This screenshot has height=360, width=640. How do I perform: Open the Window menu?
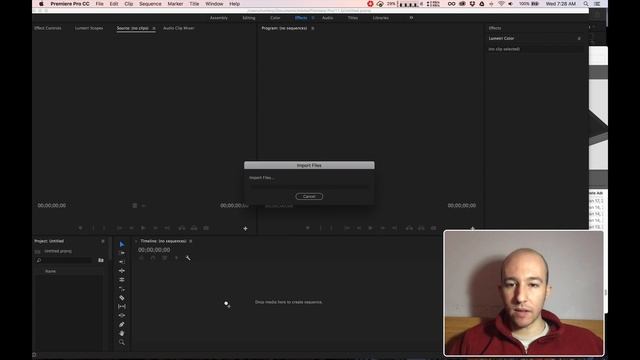[x=214, y=4]
